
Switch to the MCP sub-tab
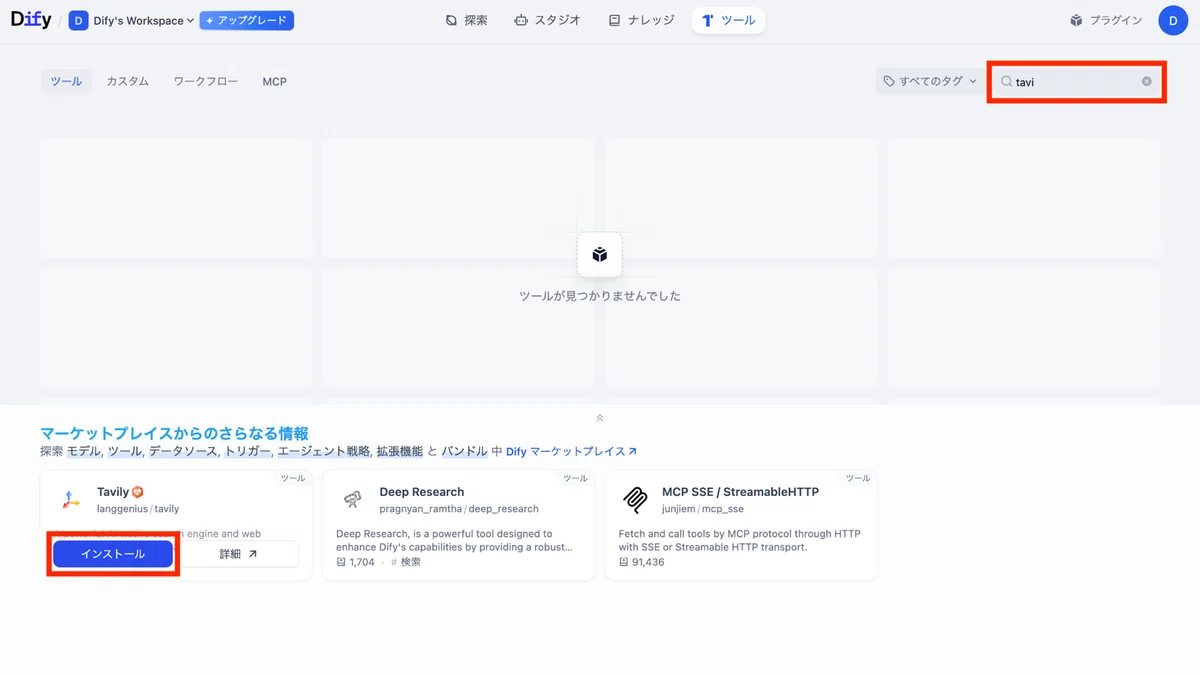pos(274,81)
